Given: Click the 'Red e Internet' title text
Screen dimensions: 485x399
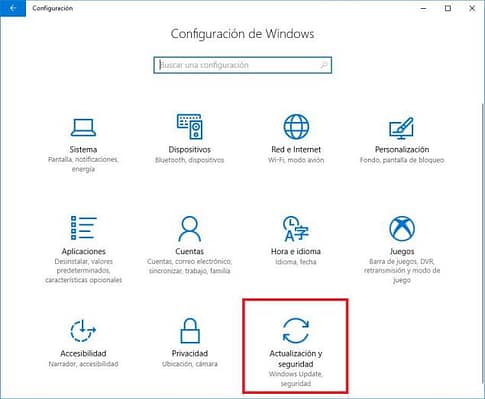Looking at the screenshot, I should coord(296,149).
